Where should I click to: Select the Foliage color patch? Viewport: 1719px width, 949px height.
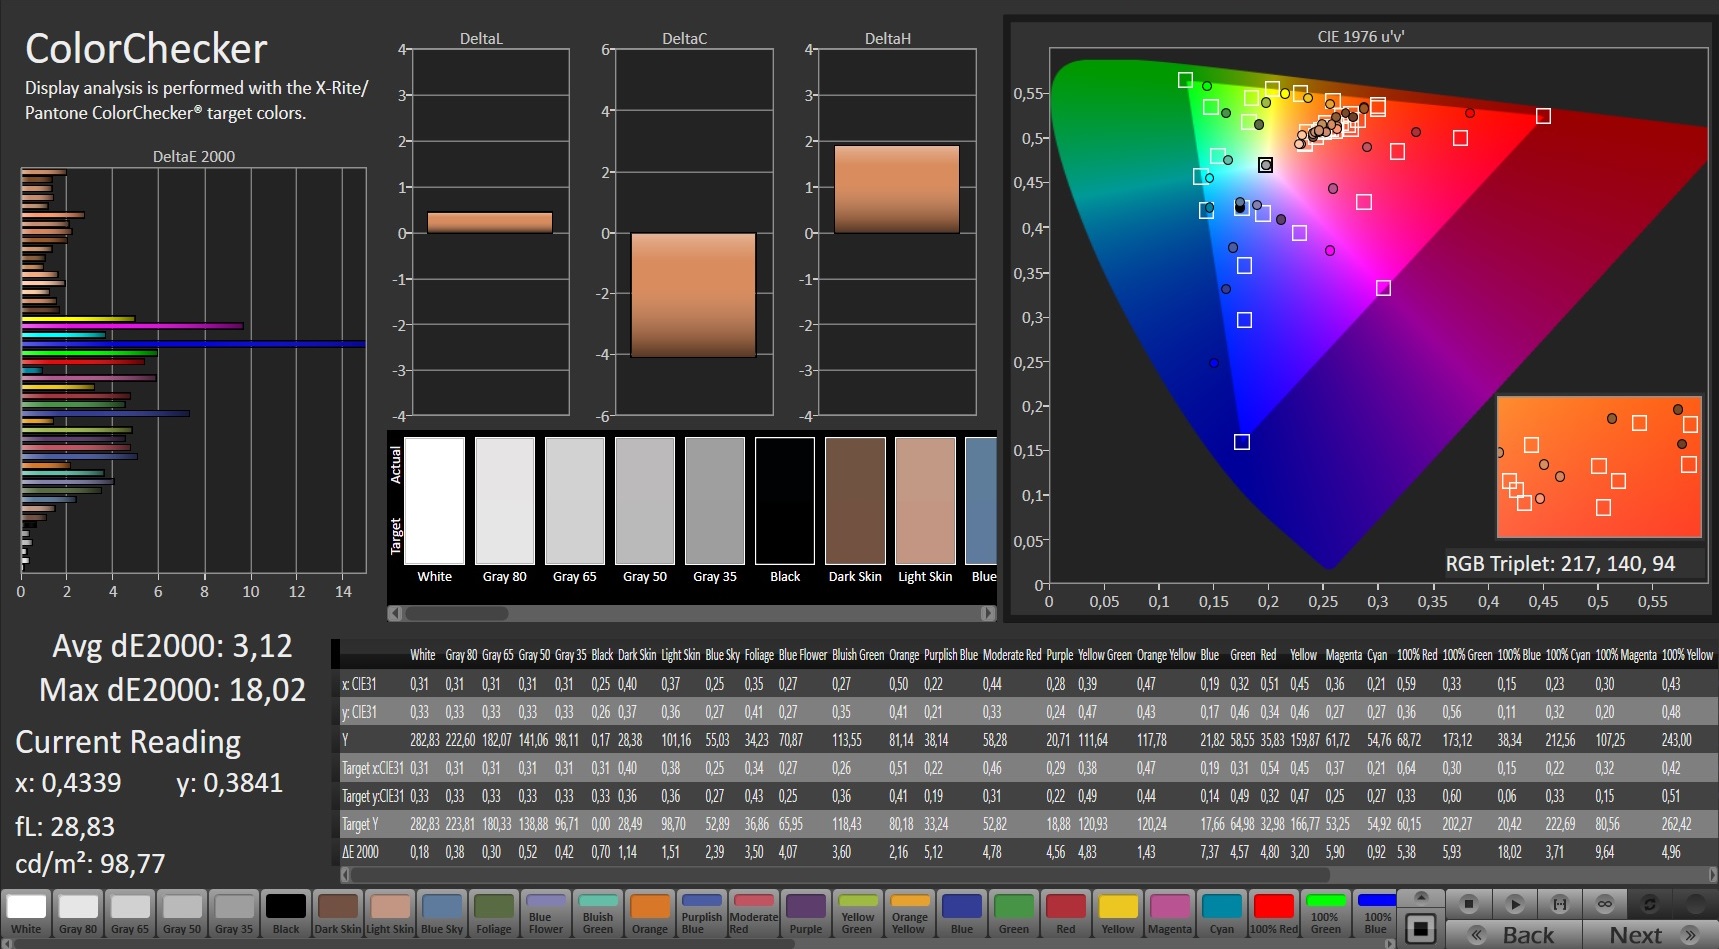(x=494, y=913)
